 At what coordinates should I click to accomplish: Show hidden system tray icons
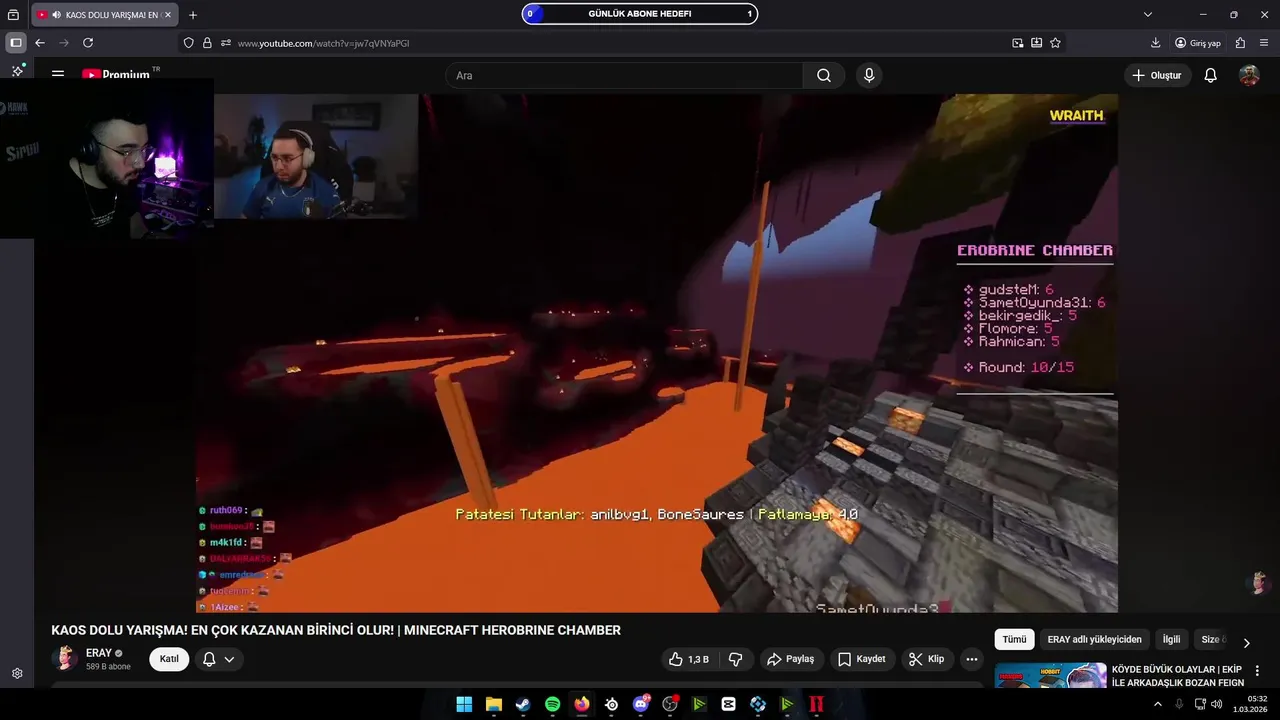click(1158, 704)
